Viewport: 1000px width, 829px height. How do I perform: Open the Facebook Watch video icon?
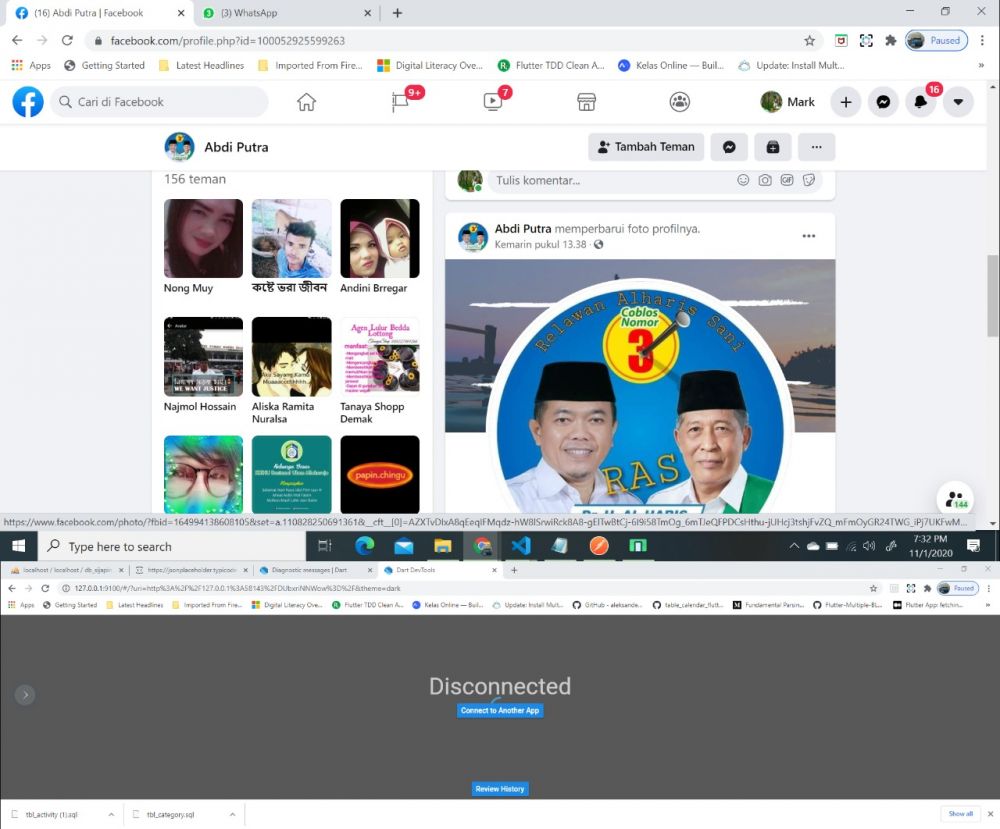coord(493,102)
